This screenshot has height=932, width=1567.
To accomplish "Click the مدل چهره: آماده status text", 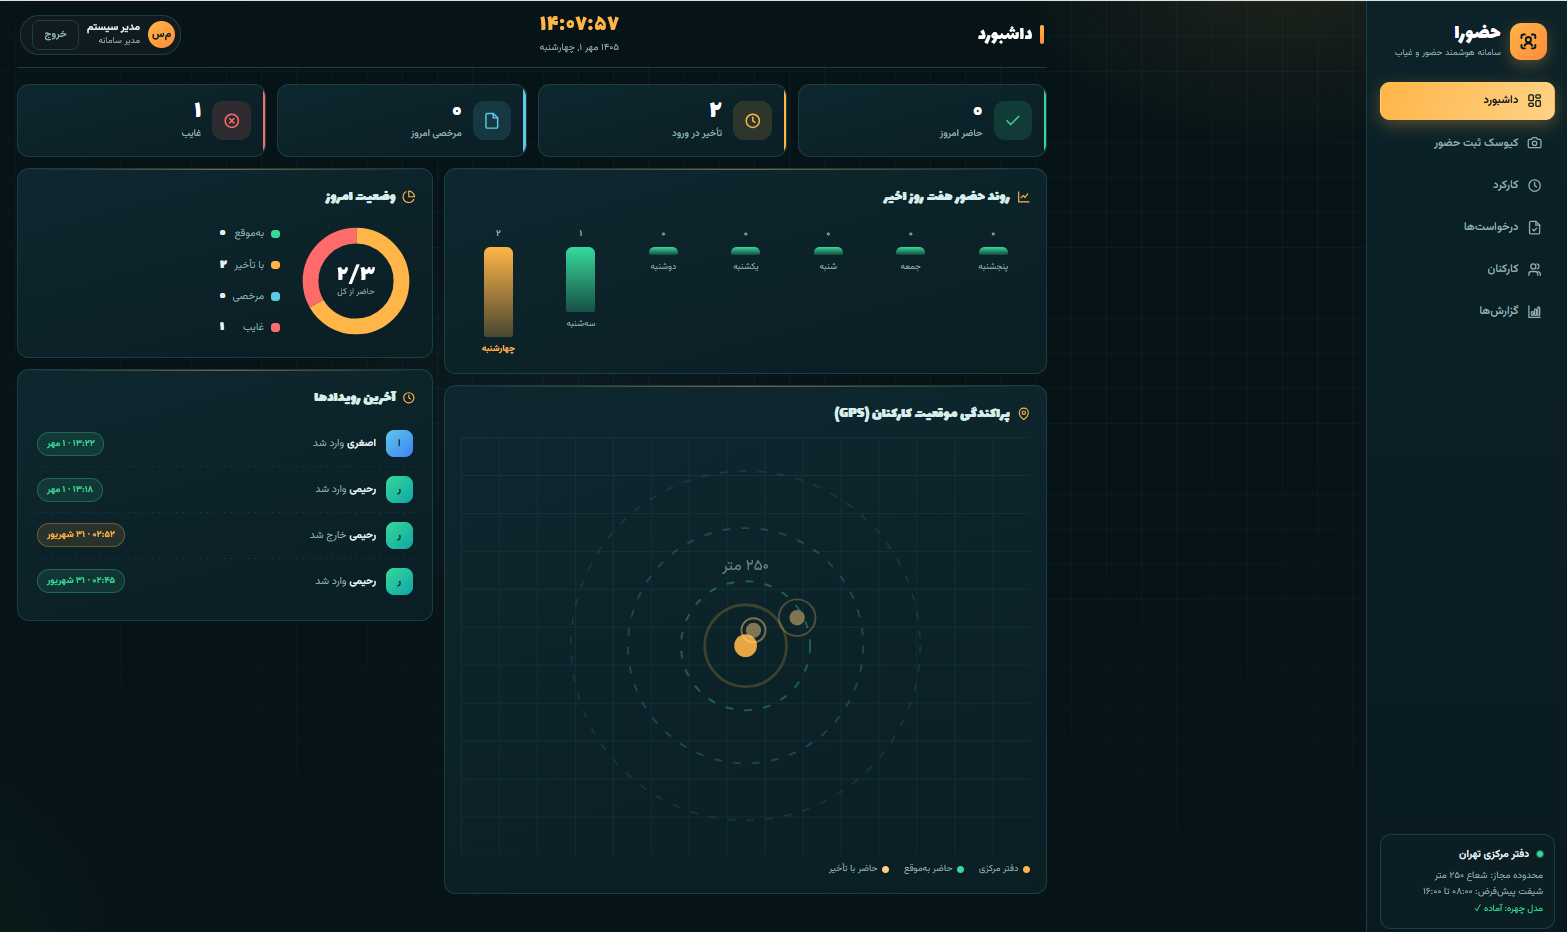I will [x=1509, y=908].
